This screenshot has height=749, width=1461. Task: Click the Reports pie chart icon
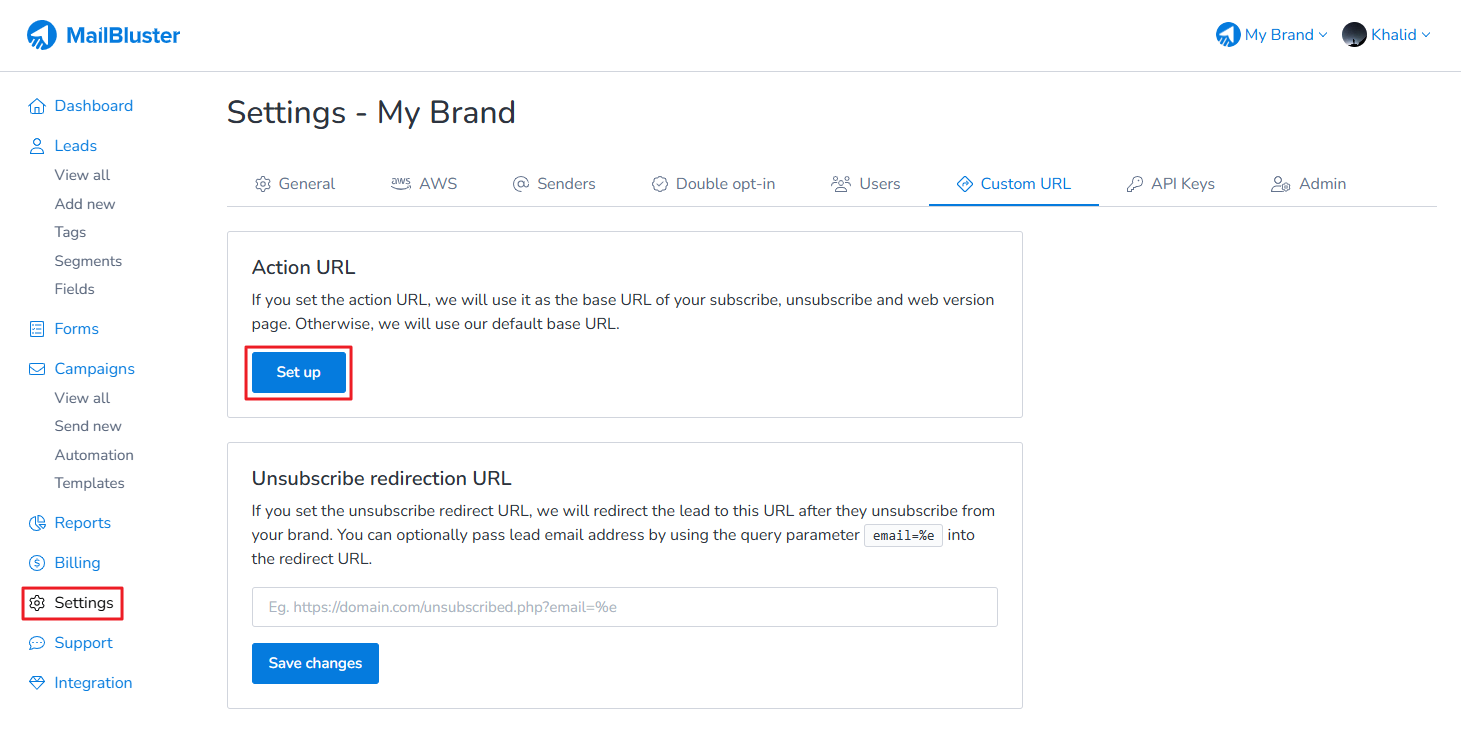click(37, 523)
